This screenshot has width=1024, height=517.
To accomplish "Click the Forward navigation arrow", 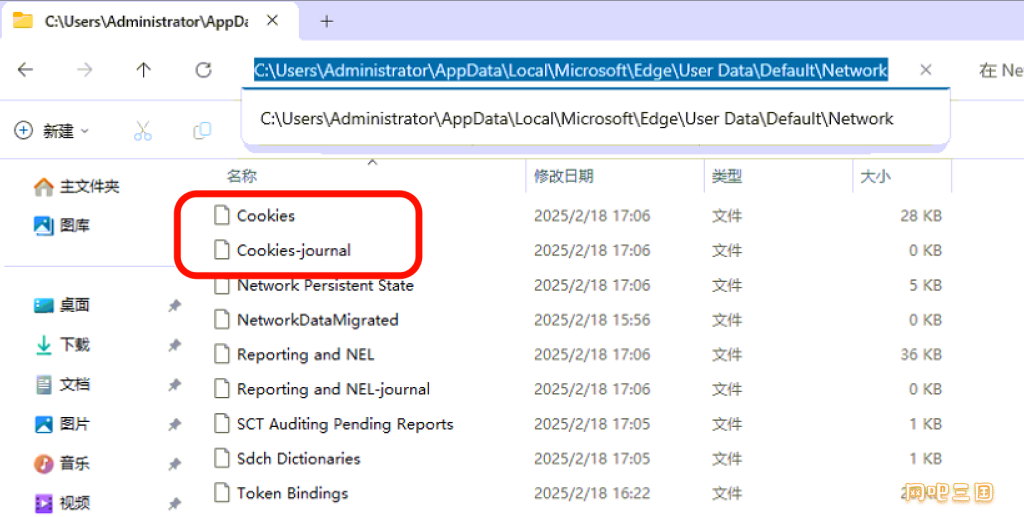I will (x=84, y=70).
